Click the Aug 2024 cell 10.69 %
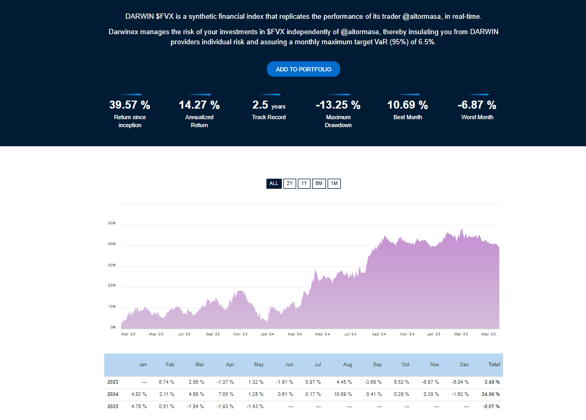The image size is (586, 420). [x=343, y=394]
